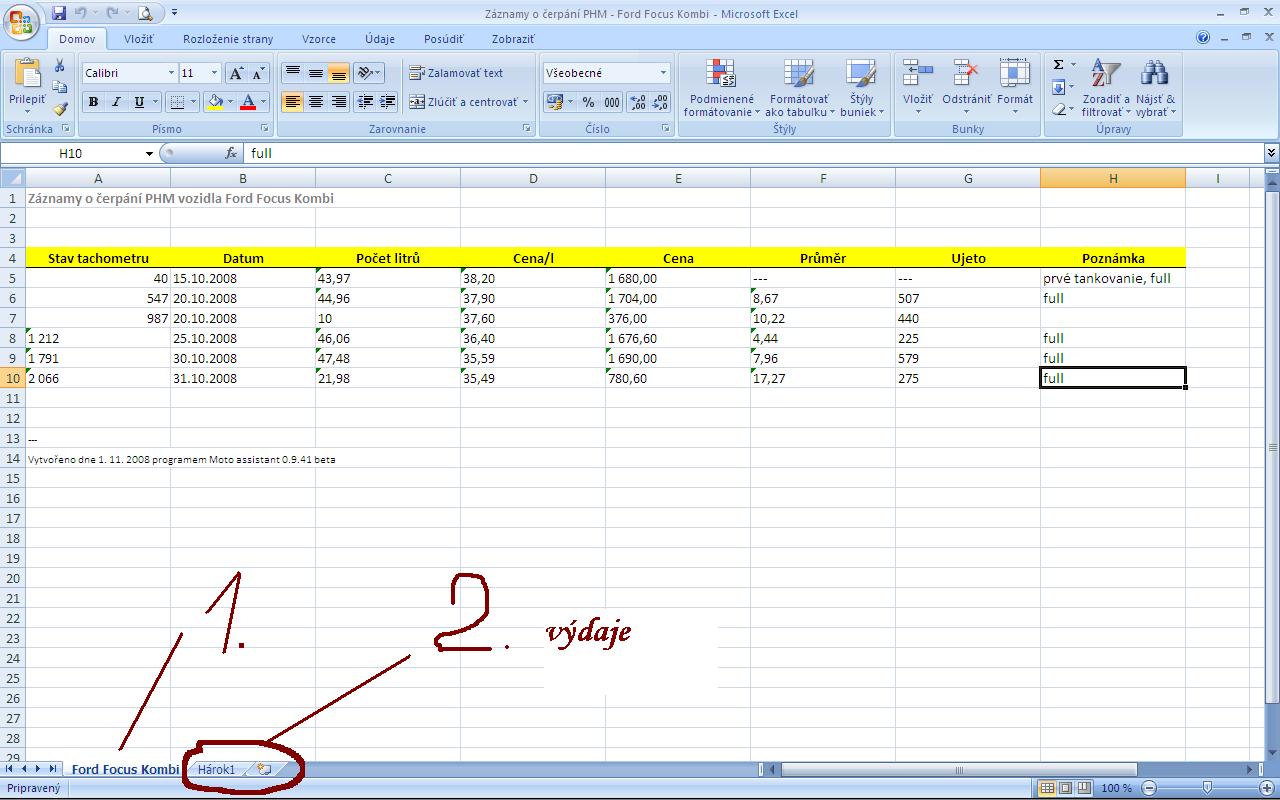This screenshot has width=1280, height=800.
Task: Click the percent style icon
Action: click(x=588, y=102)
